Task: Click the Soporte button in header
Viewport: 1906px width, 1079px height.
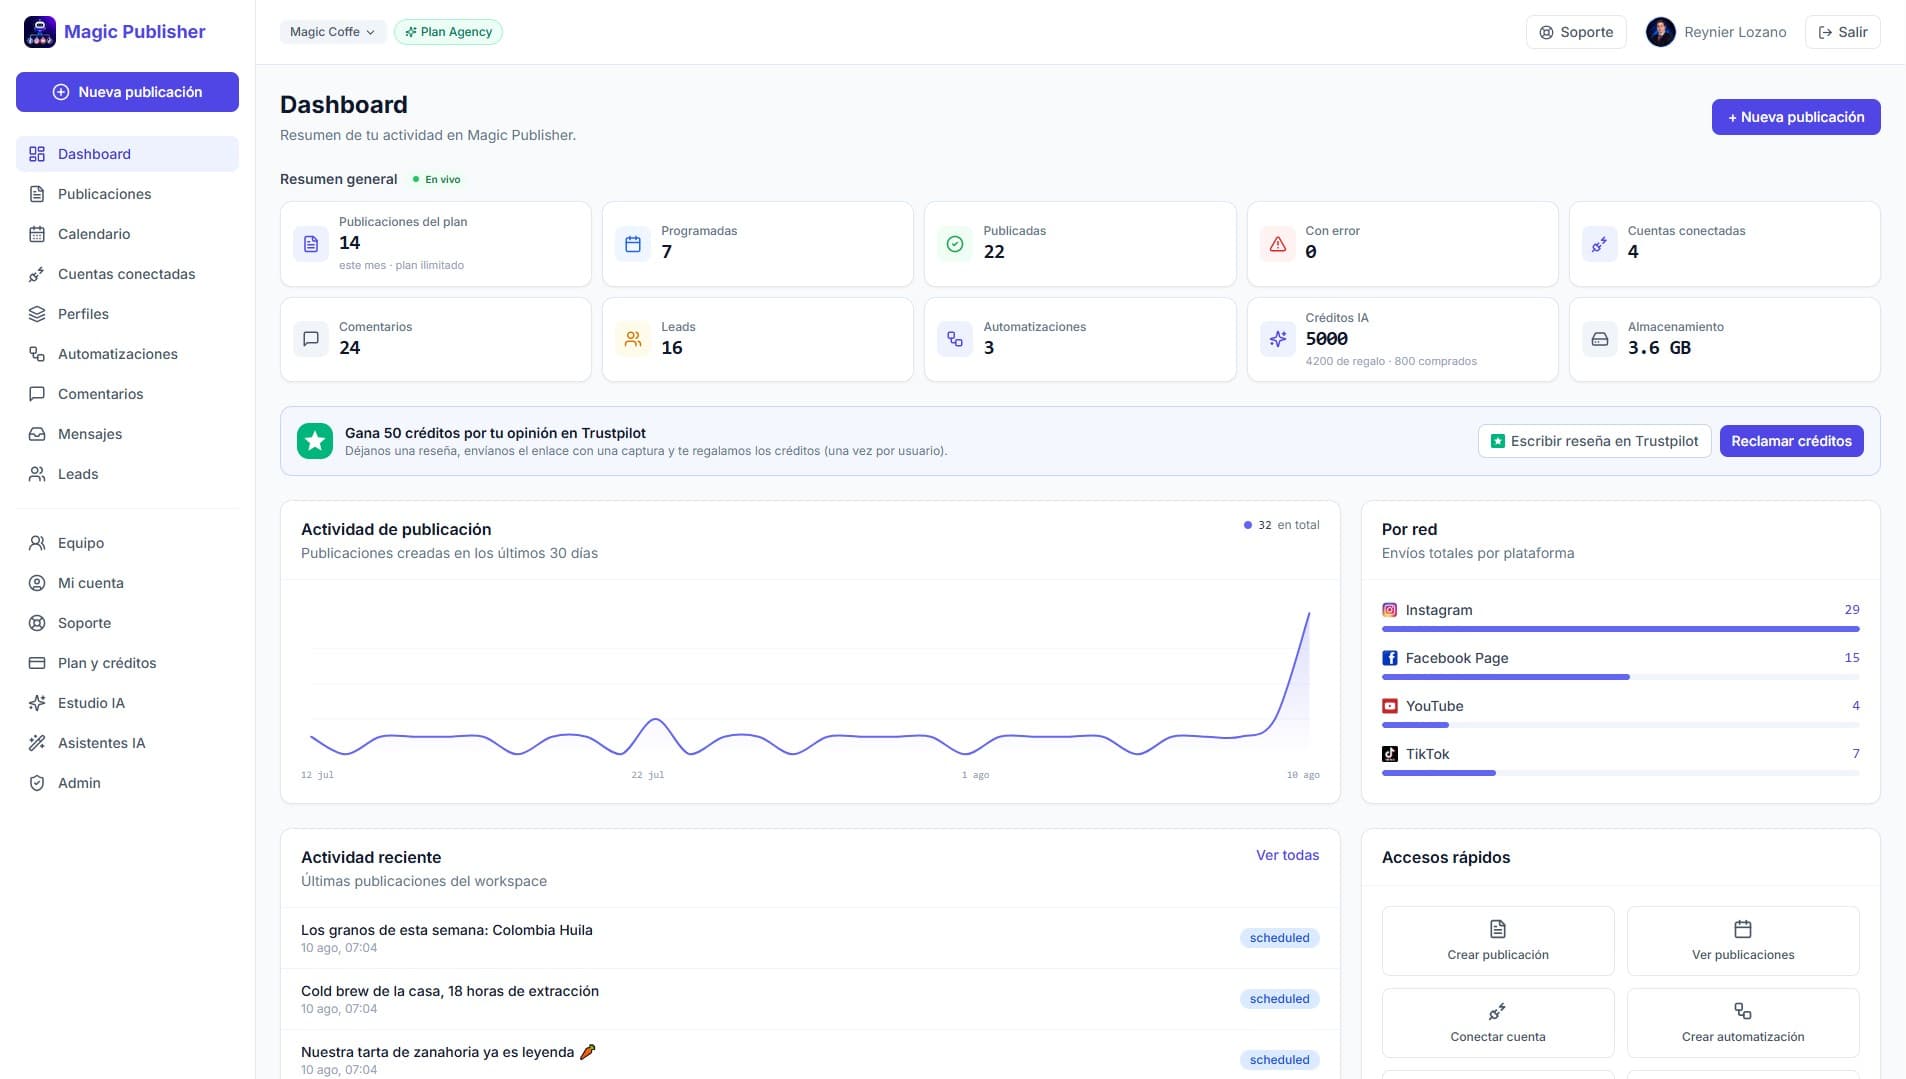Action: tap(1576, 32)
